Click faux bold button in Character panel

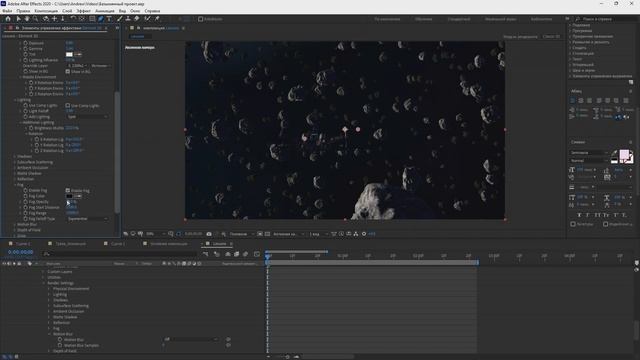coord(579,215)
